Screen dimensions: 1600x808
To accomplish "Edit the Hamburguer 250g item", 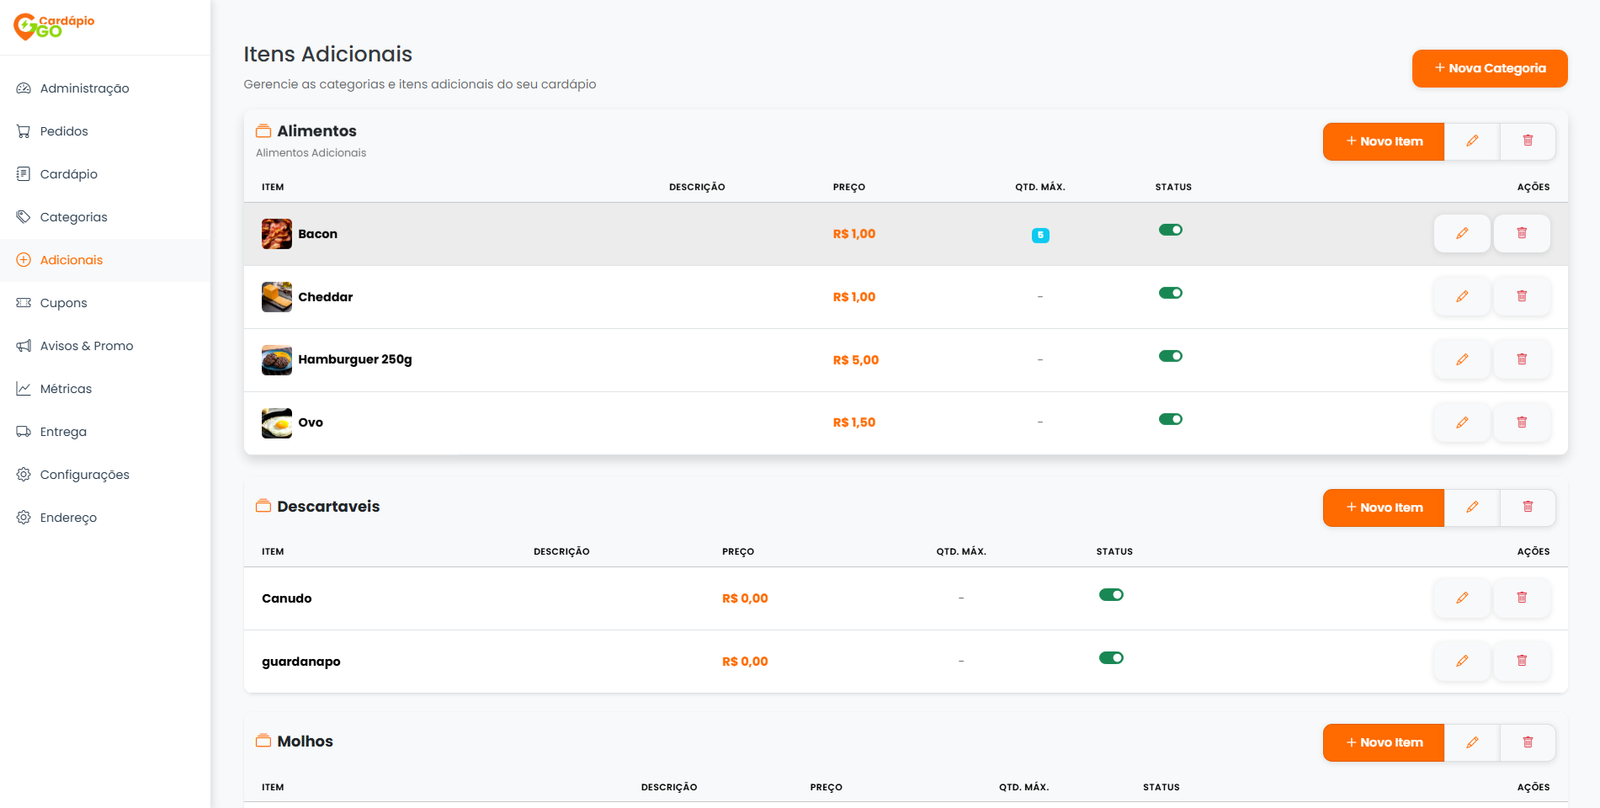I will (x=1461, y=360).
